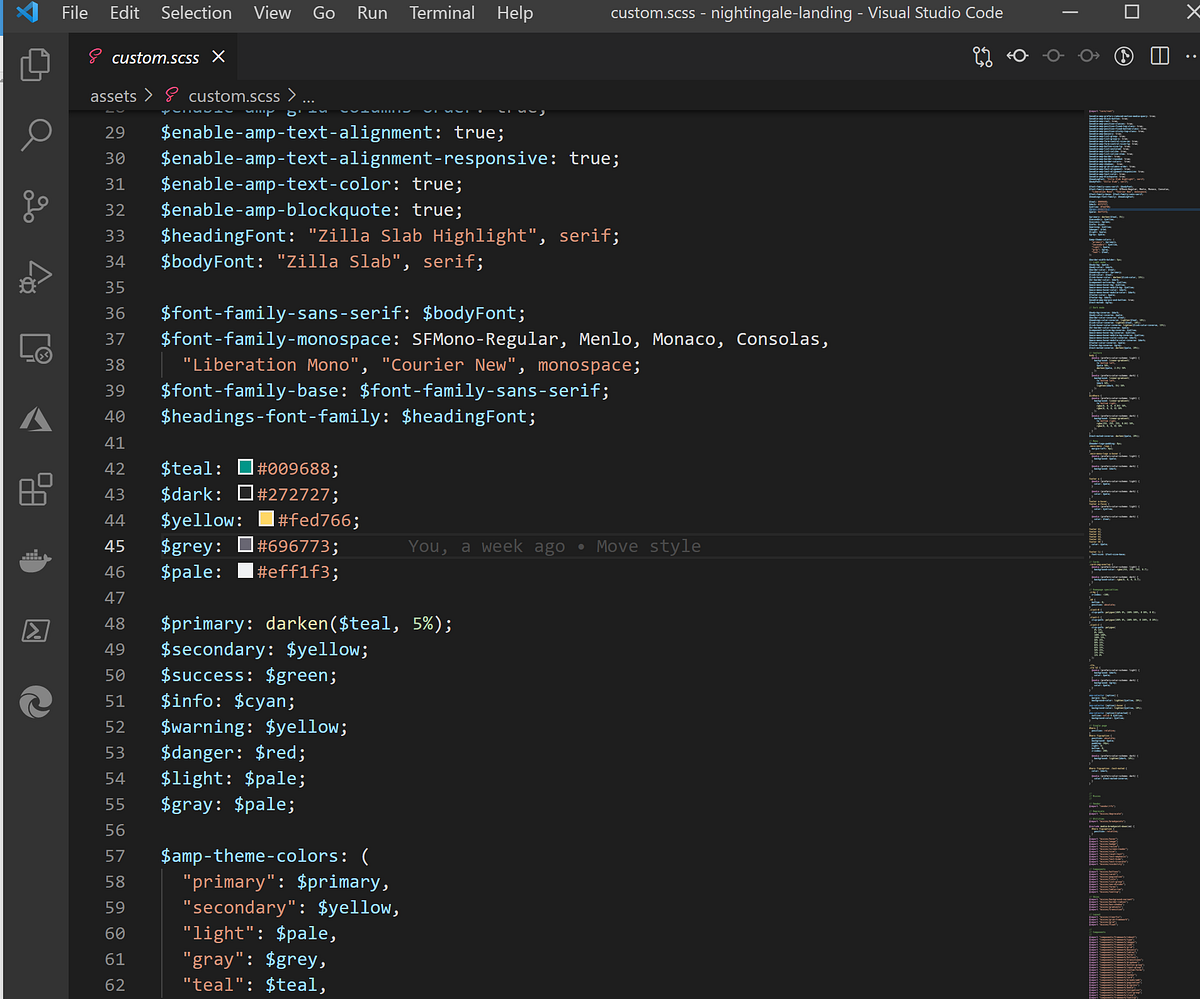The height and width of the screenshot is (999, 1200).
Task: Split the editor into two columns
Action: click(1159, 57)
